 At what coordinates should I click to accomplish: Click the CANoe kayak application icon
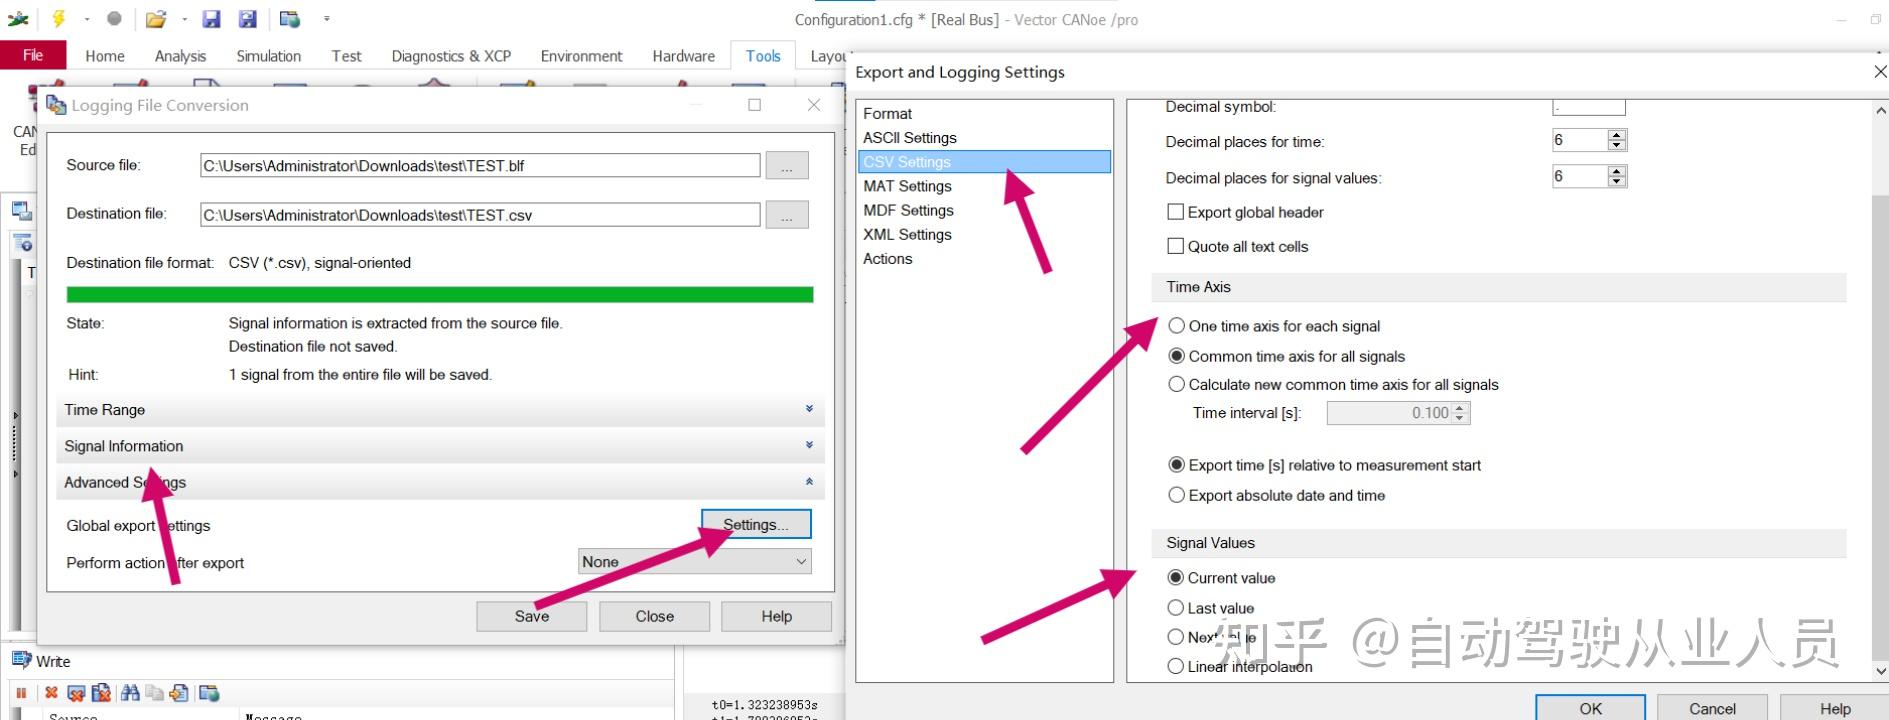pyautogui.click(x=18, y=18)
